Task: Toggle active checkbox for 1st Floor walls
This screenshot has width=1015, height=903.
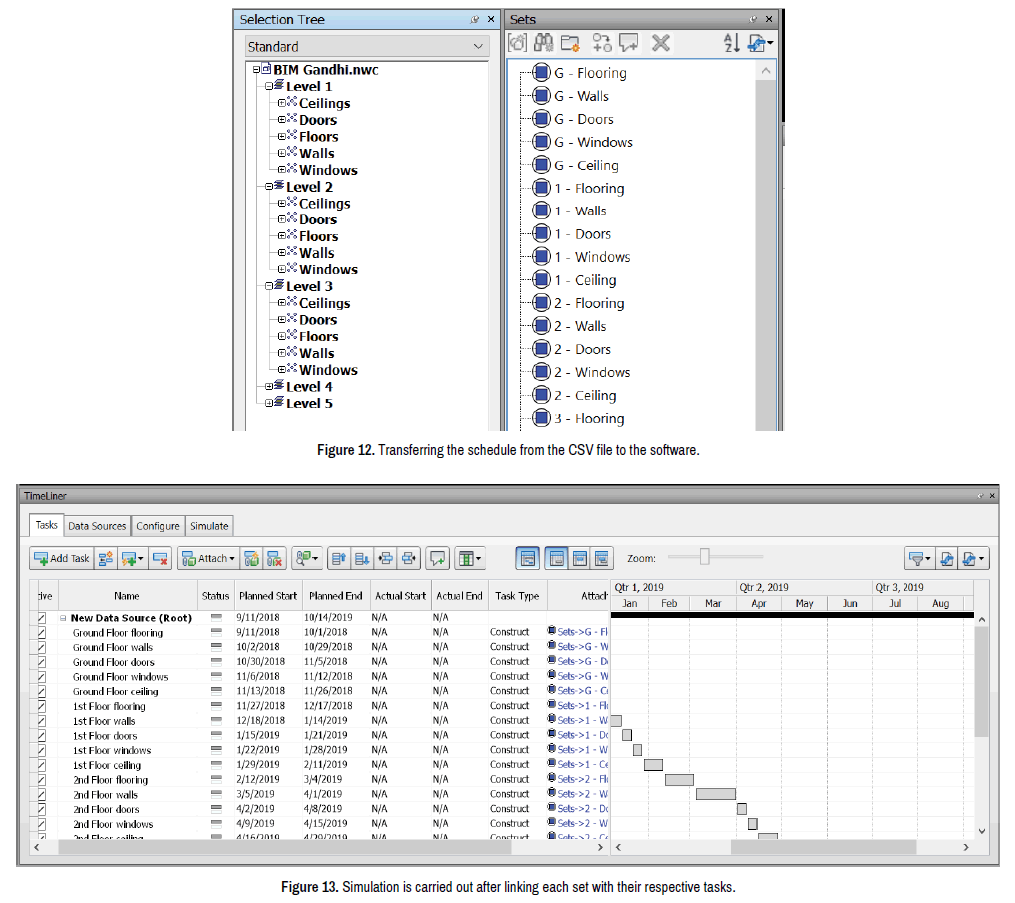Action: pyautogui.click(x=42, y=720)
